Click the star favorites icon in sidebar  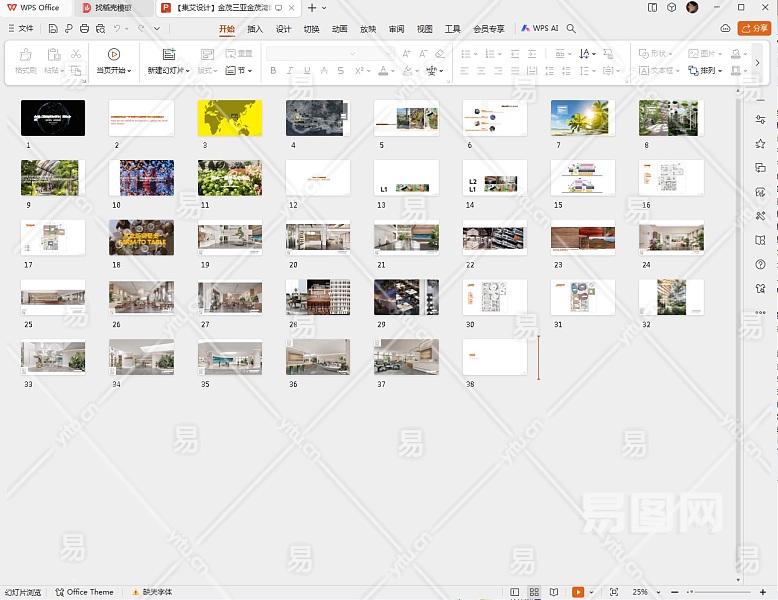tap(760, 144)
